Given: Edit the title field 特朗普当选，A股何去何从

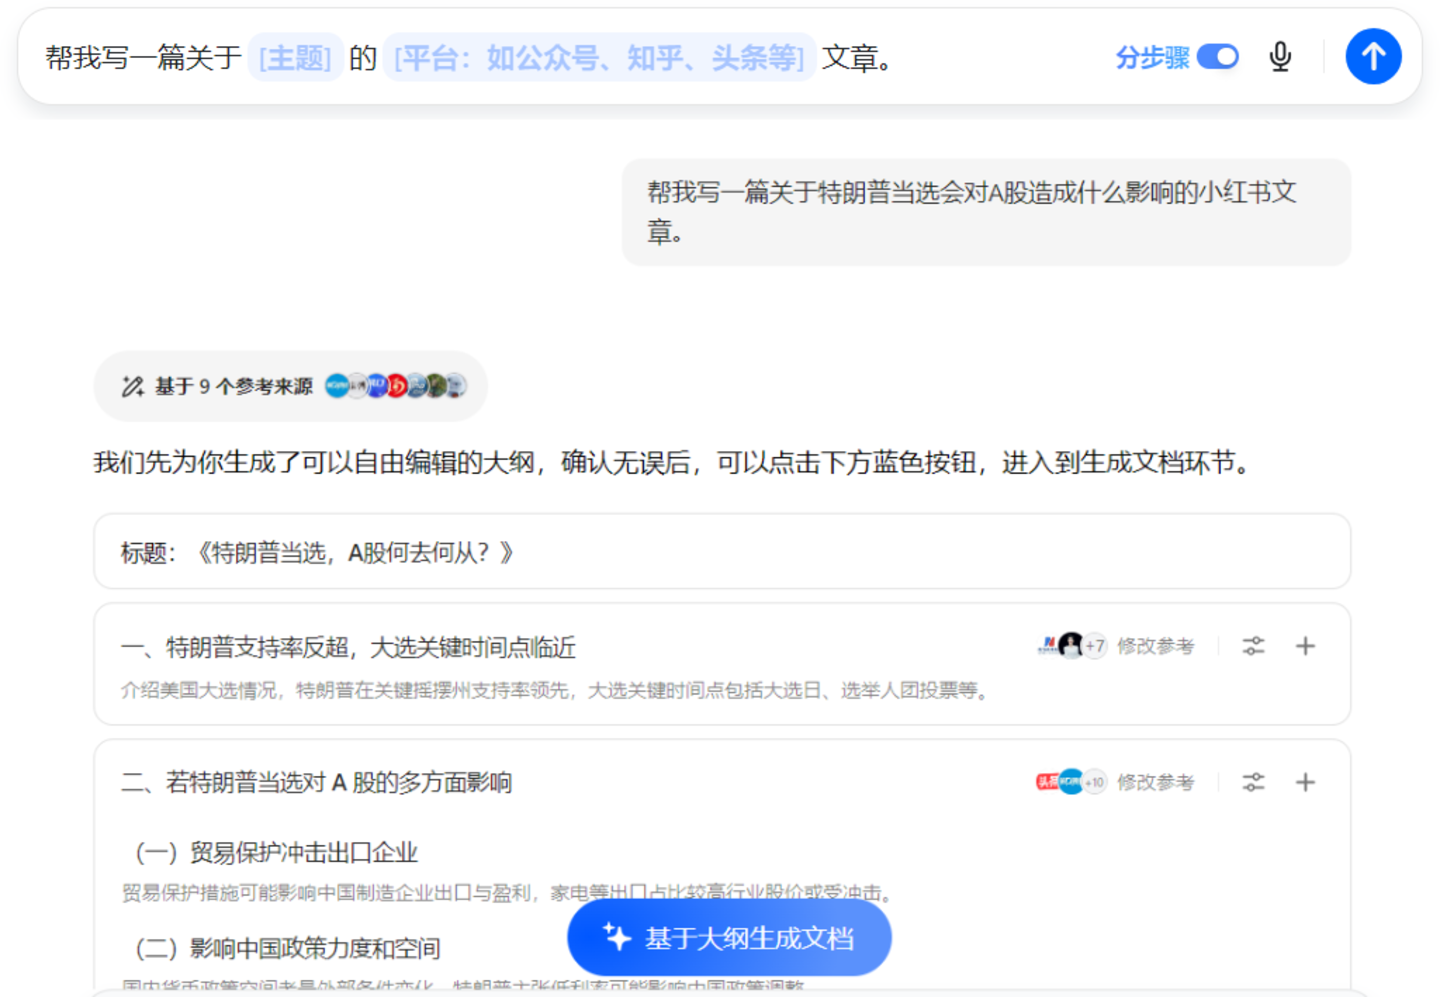Looking at the screenshot, I should (x=722, y=552).
